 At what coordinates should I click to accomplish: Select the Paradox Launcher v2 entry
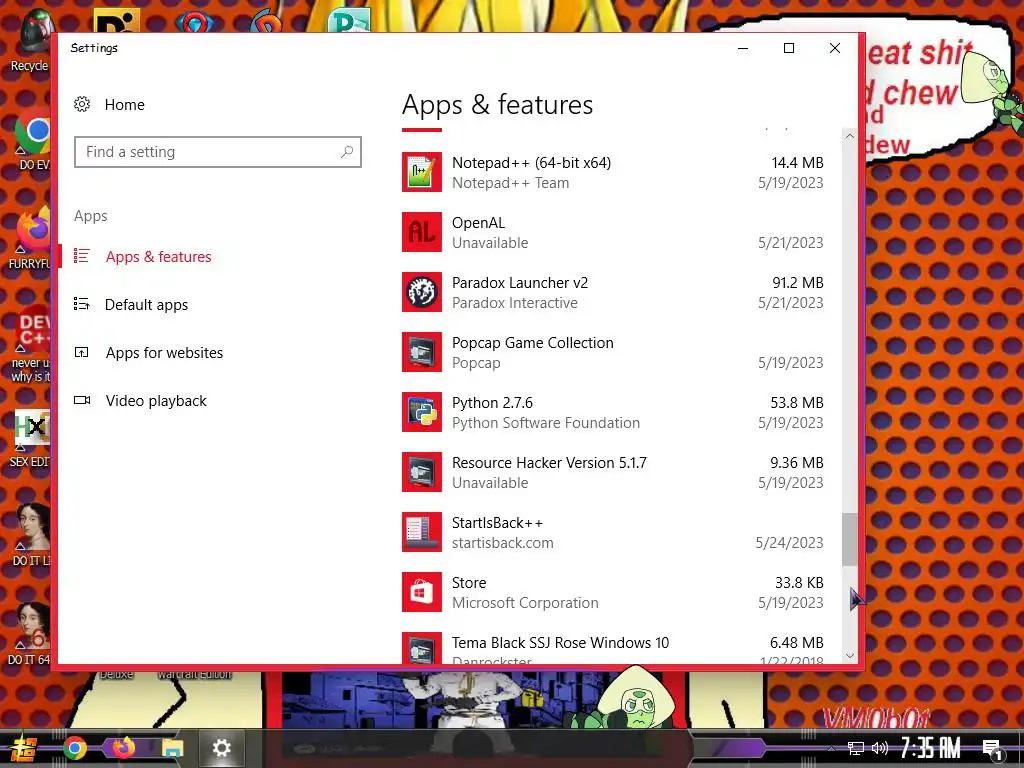point(613,293)
